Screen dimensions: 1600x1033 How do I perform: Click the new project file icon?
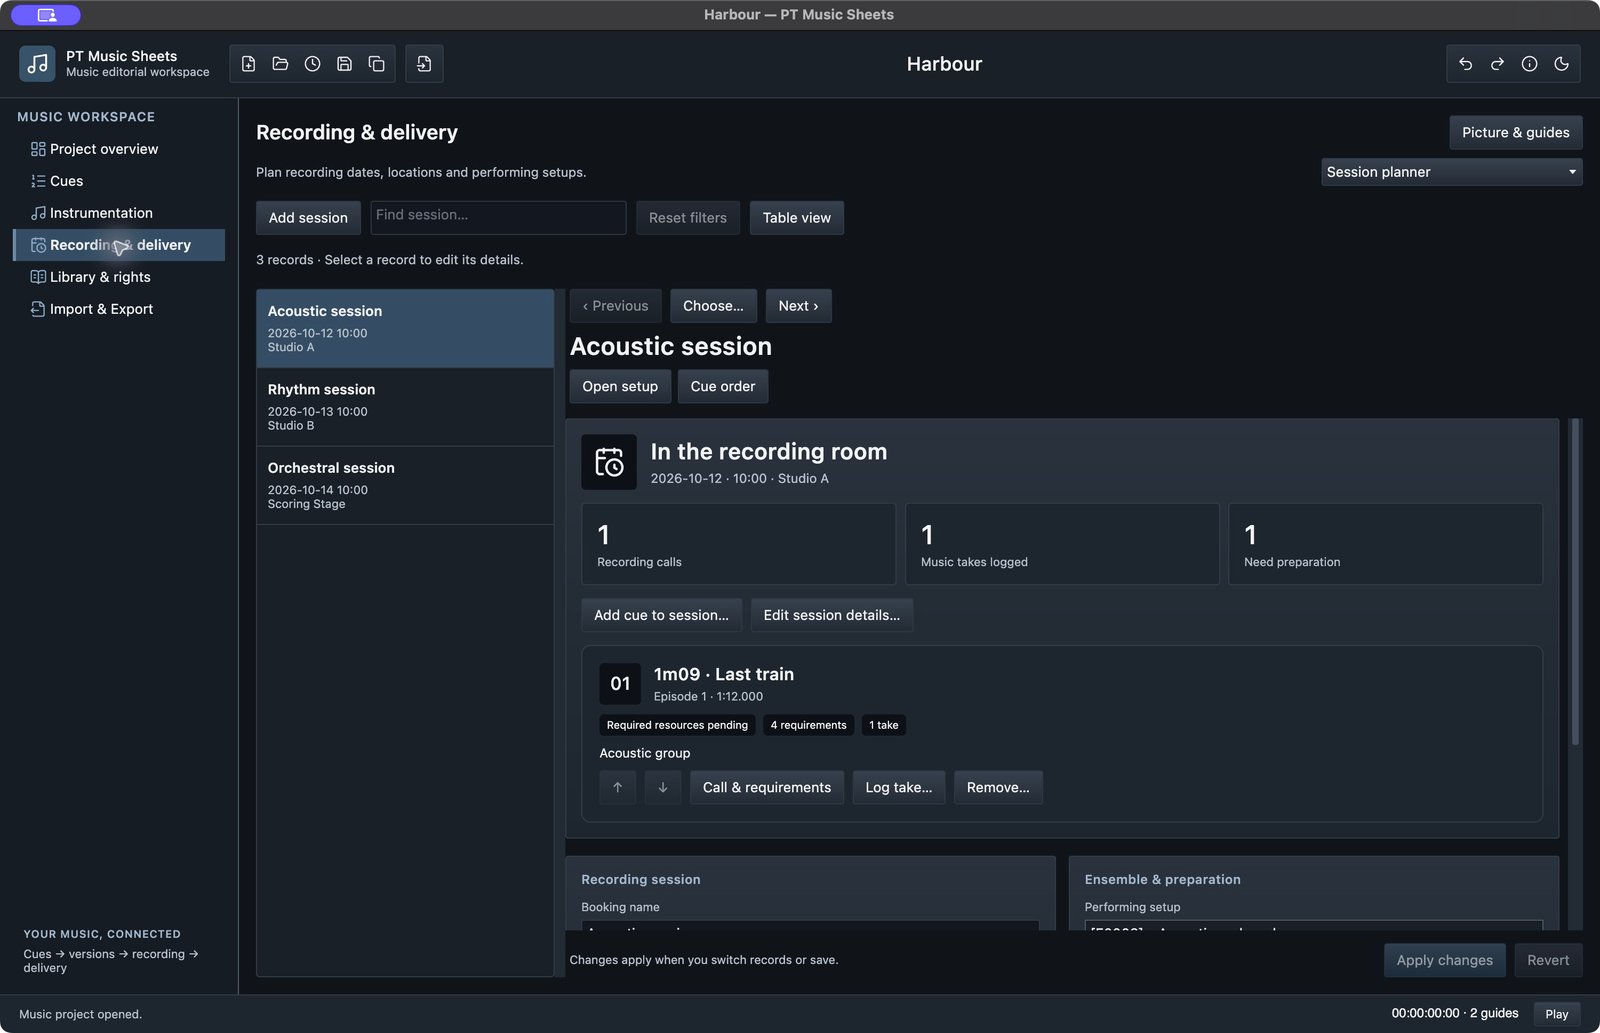(249, 64)
